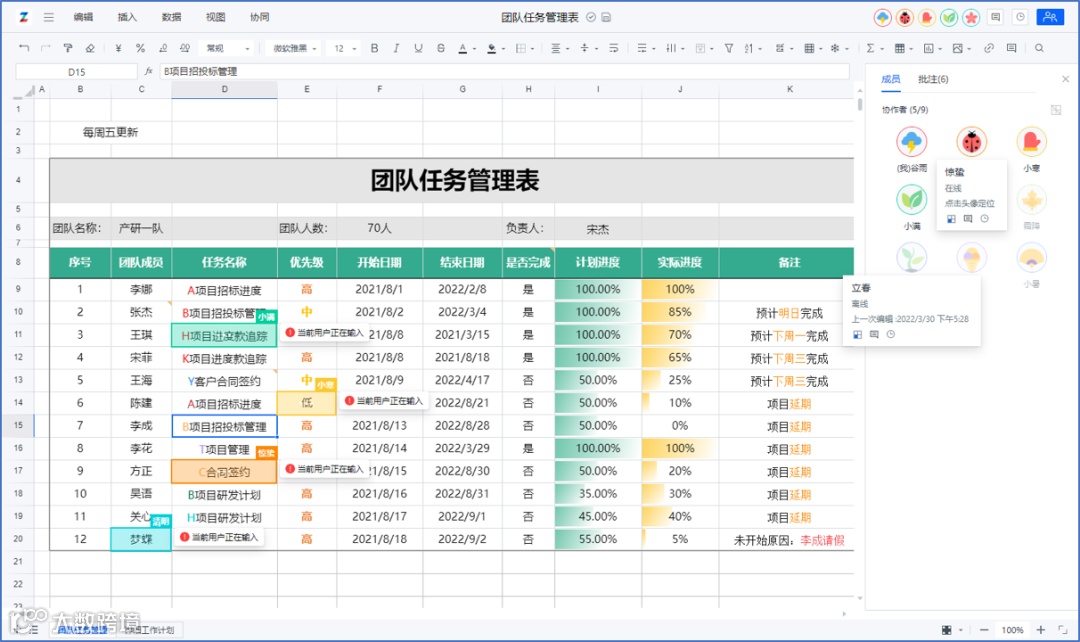Click the blue share-collaborators button at top right
The width and height of the screenshot is (1080, 642).
[1050, 17]
